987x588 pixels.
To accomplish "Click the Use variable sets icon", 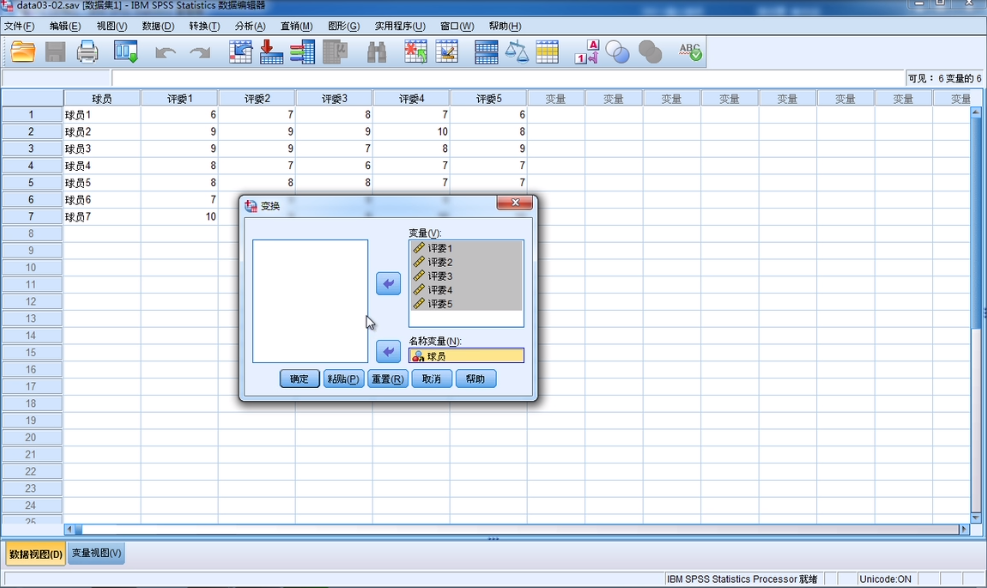I will pos(618,53).
